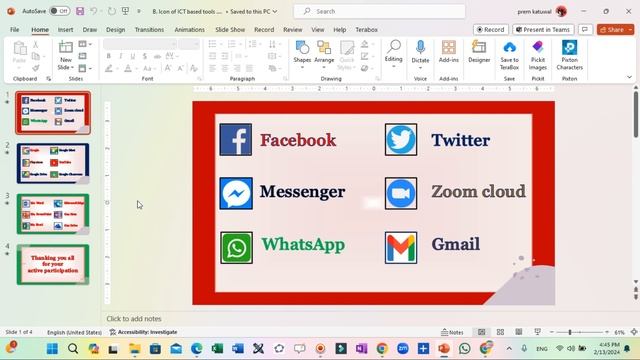Select slide 2 thumbnail
The width and height of the screenshot is (640, 360).
pyautogui.click(x=53, y=163)
